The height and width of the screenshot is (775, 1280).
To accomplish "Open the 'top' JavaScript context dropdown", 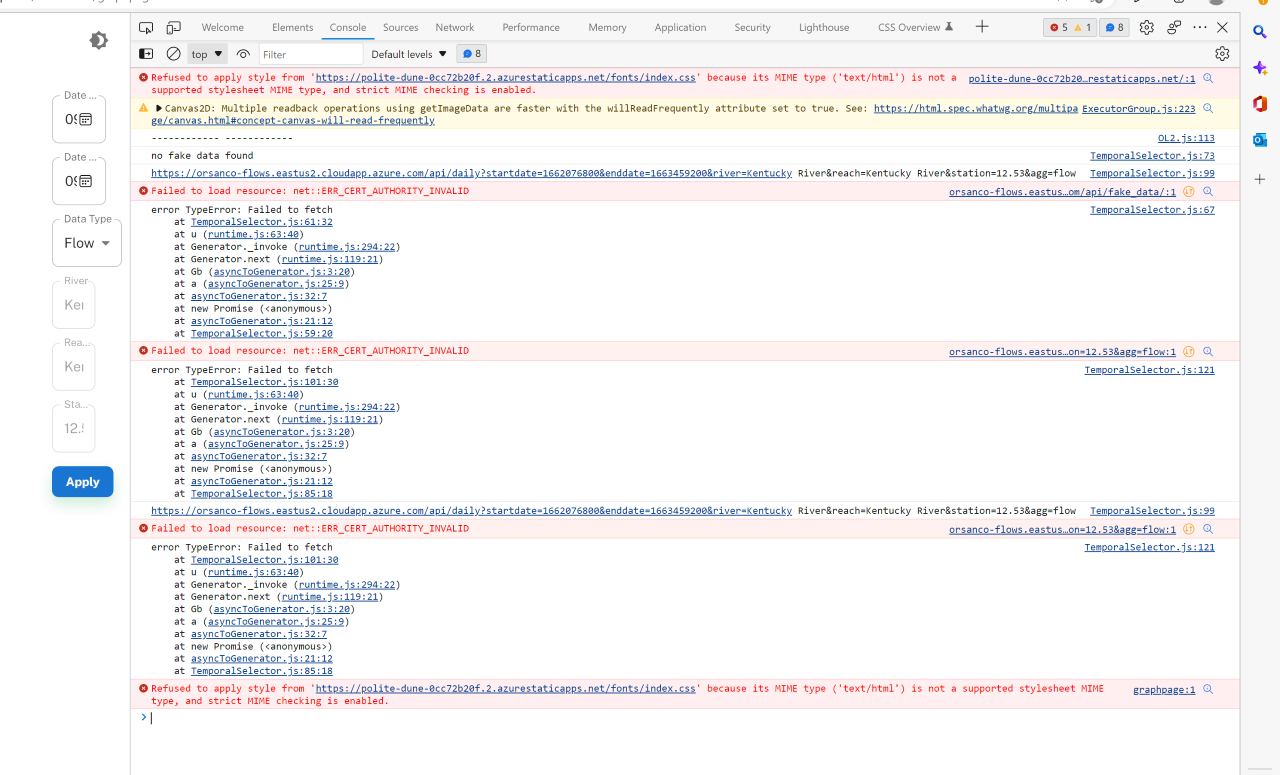I will pyautogui.click(x=208, y=54).
